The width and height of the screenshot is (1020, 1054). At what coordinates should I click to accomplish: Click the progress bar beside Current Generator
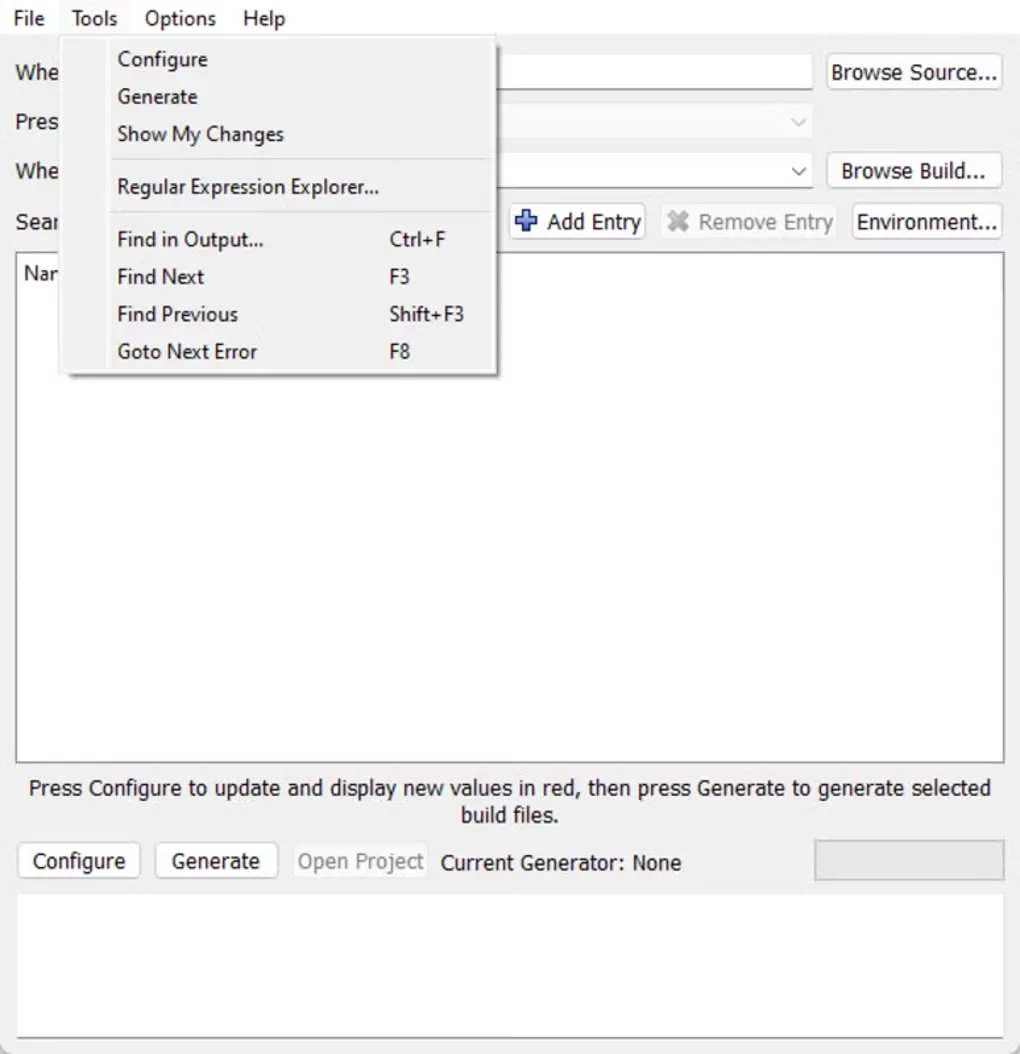tap(909, 860)
